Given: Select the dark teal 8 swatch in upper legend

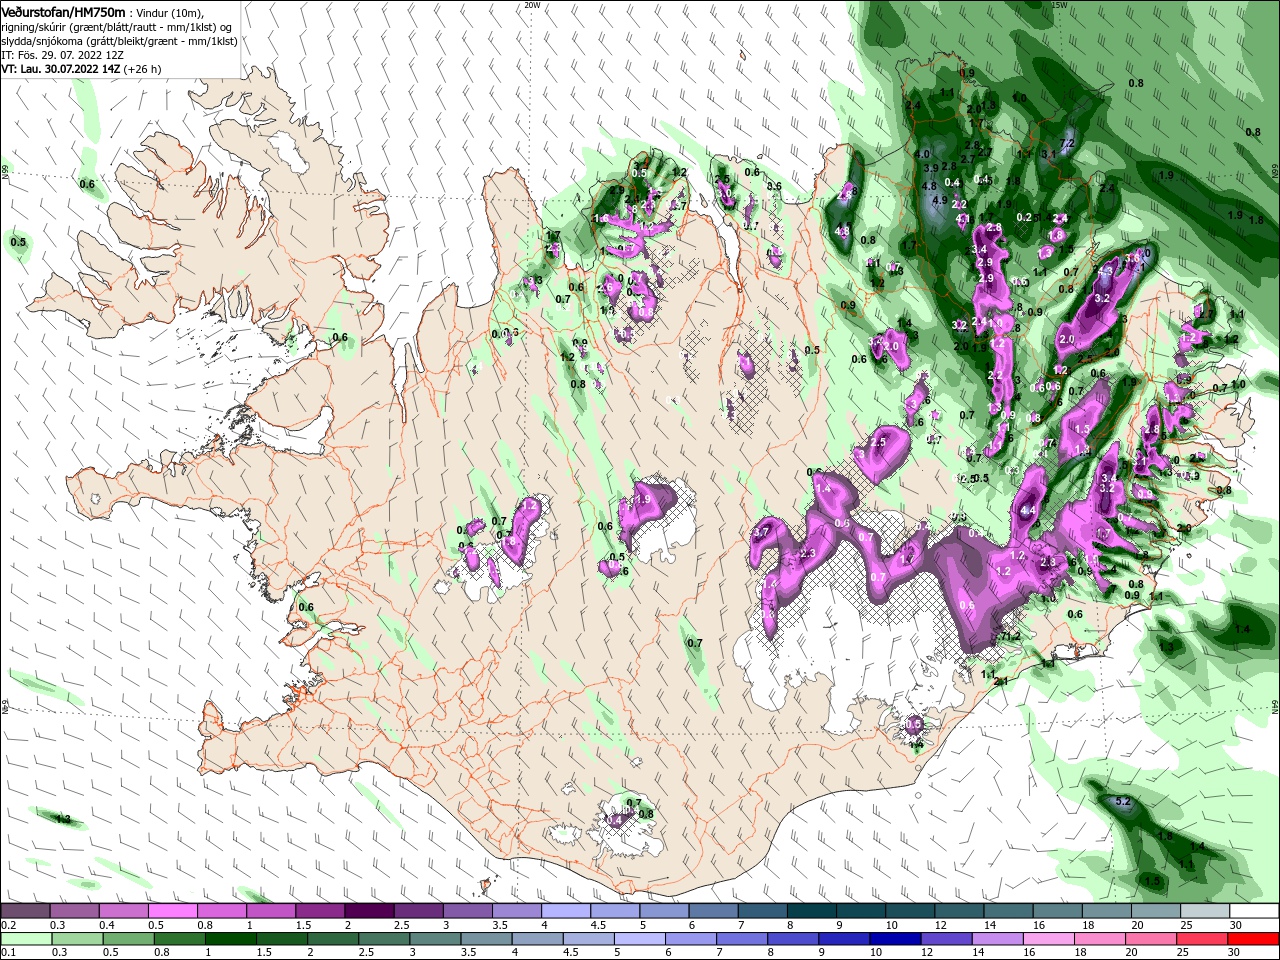Looking at the screenshot, I should point(811,911).
